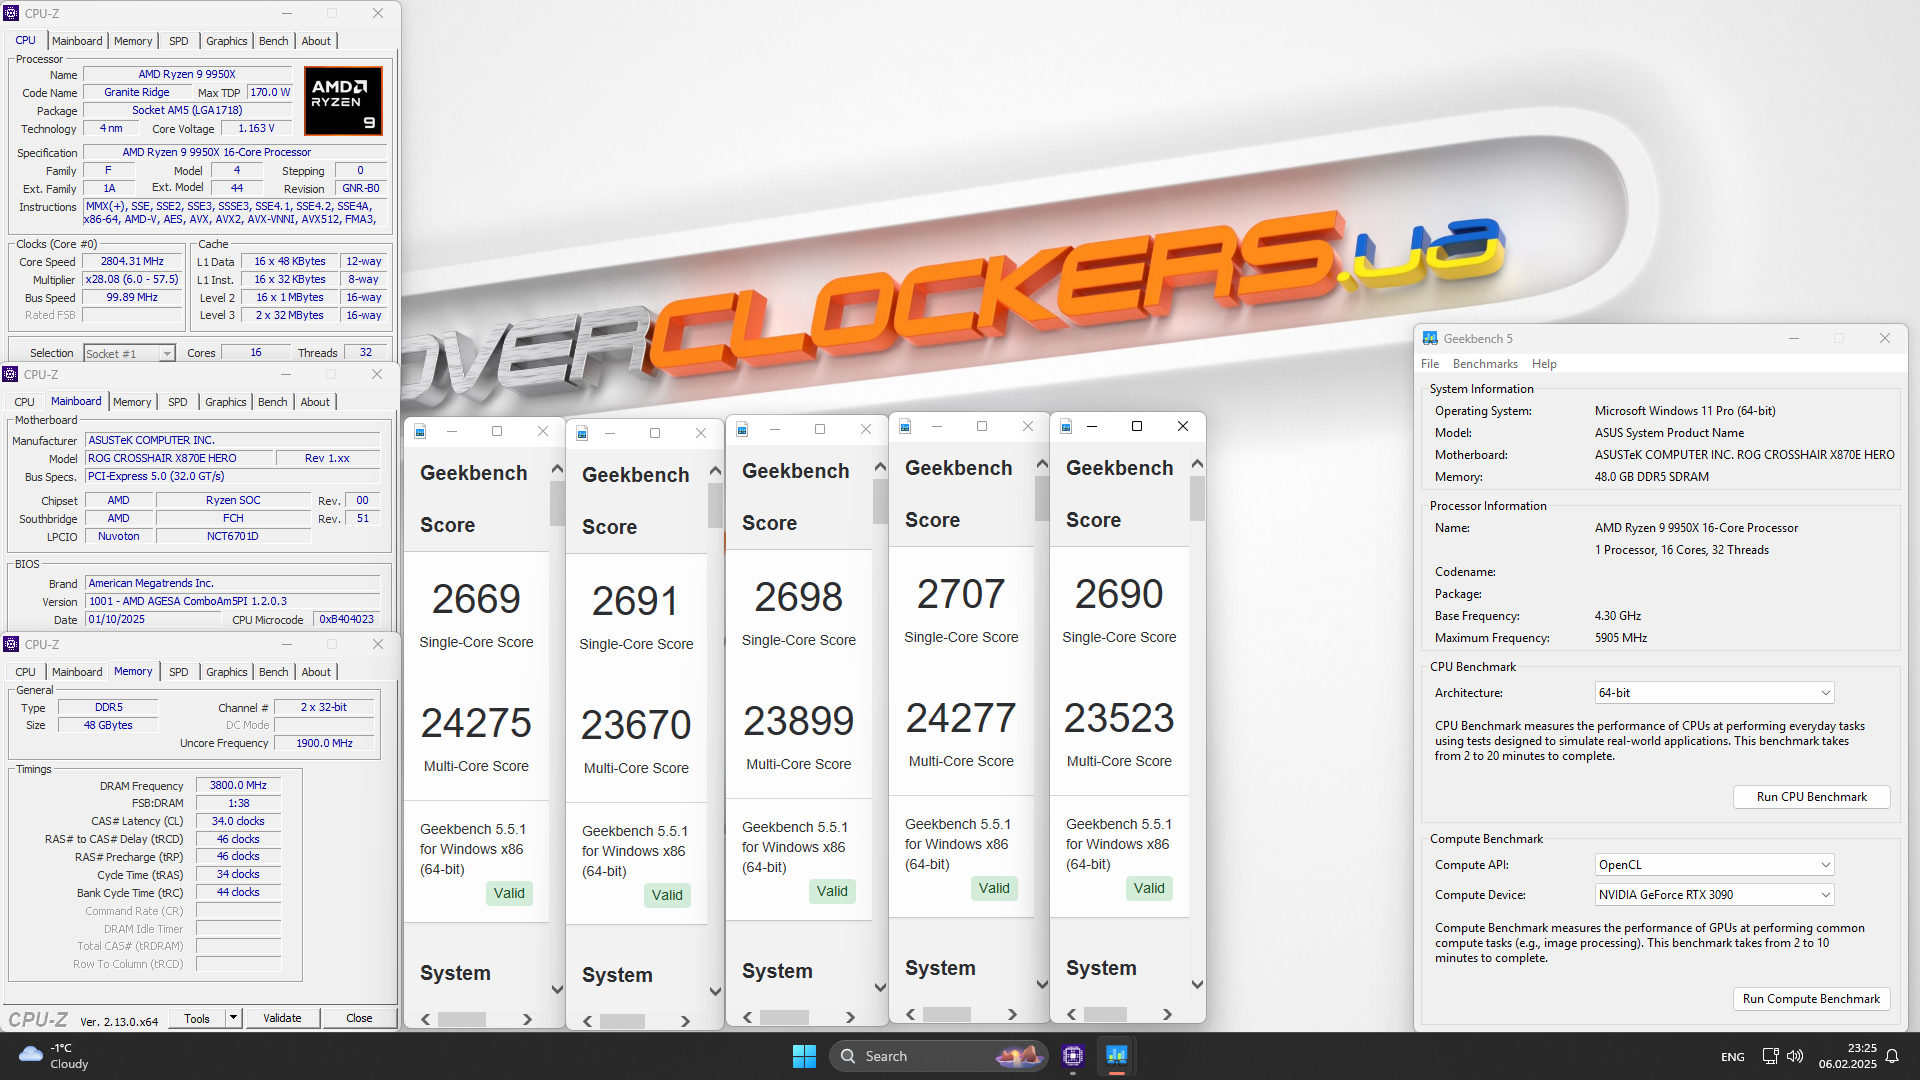This screenshot has height=1080, width=1920.
Task: Click the Bench tab in CPU-Z mainboard window
Action: [x=273, y=402]
